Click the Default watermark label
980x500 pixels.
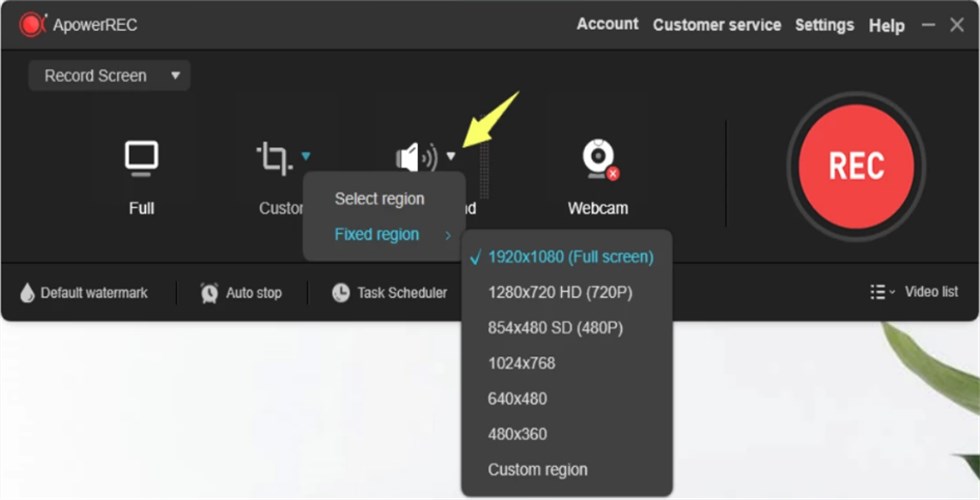click(94, 292)
